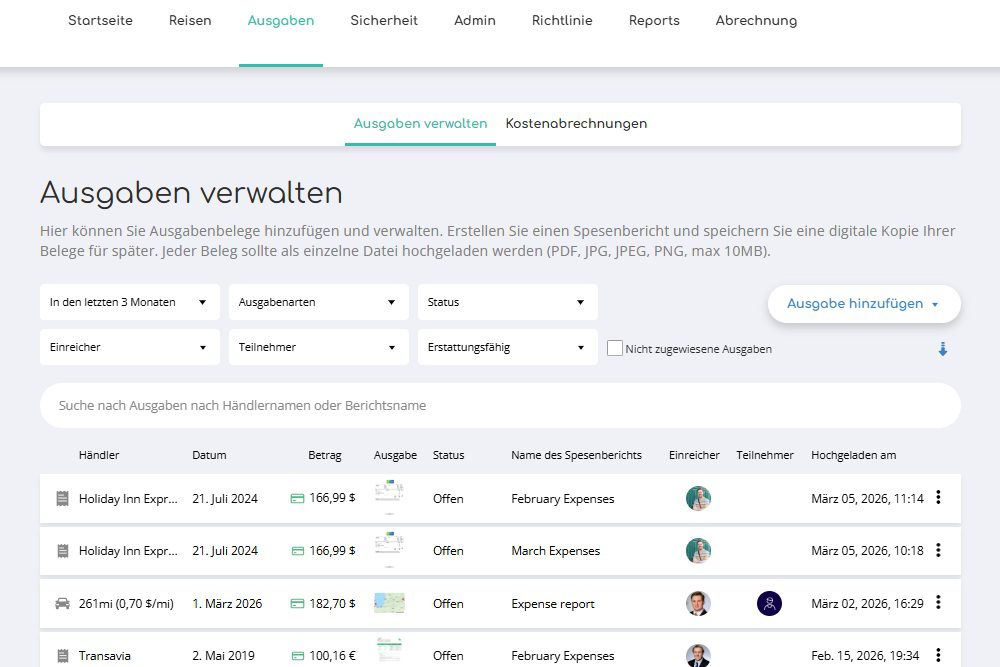Click submitter avatar in Holiday Inn February Expenses row
This screenshot has width=1000, height=667.
point(698,499)
